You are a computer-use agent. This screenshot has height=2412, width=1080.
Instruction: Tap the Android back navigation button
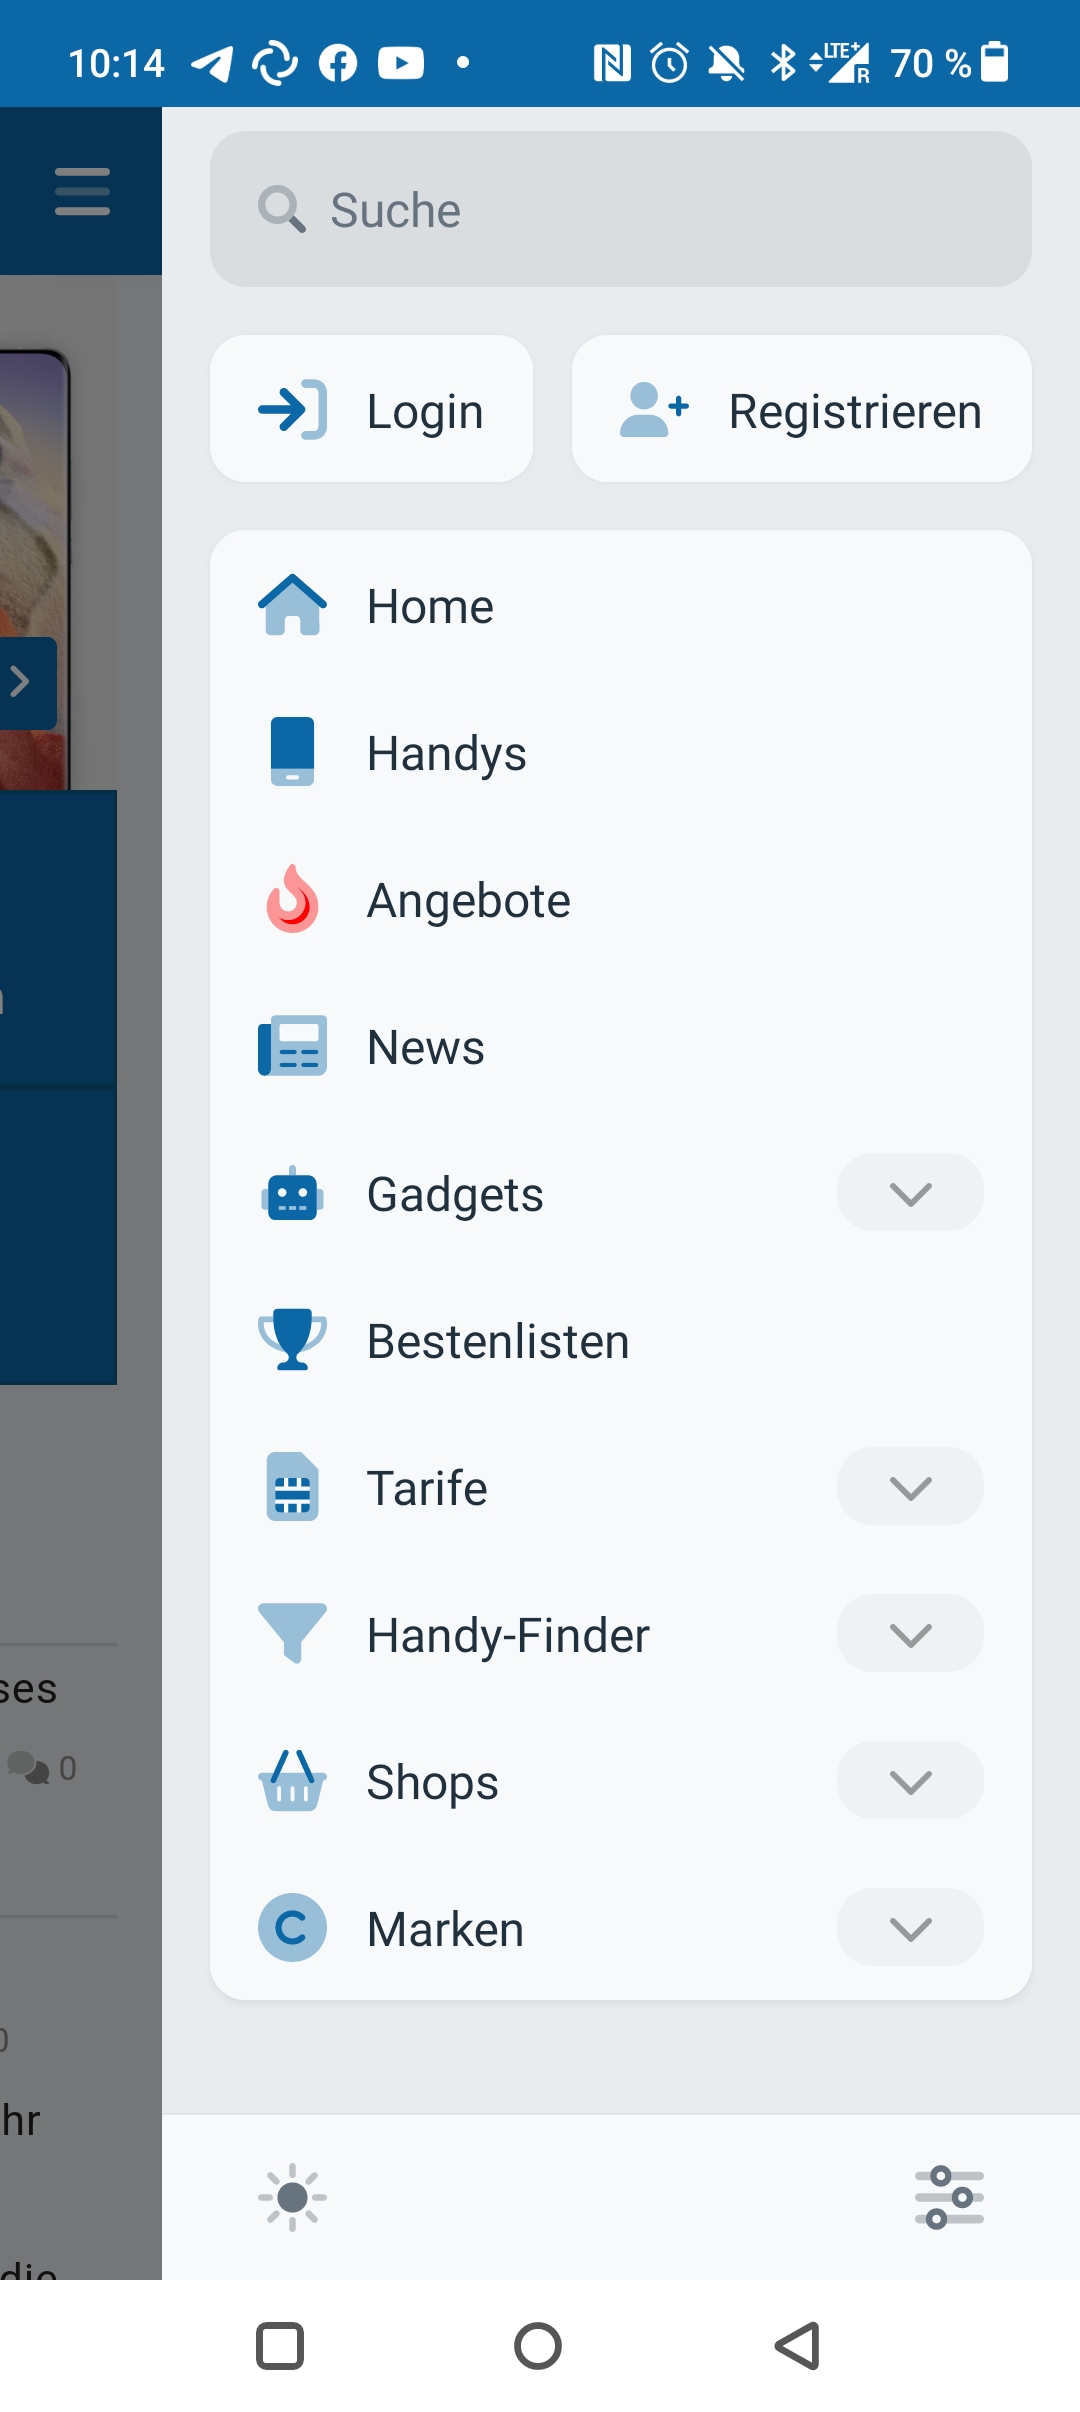click(797, 2345)
